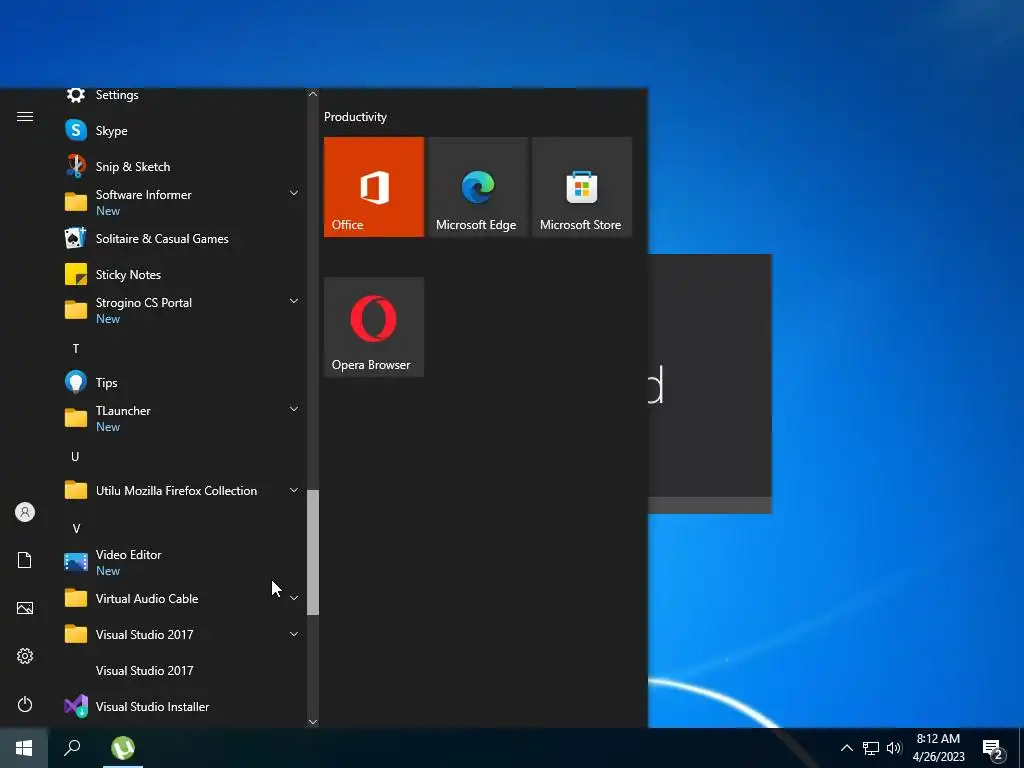Open the Action Center notifications icon
Screen dimensions: 1024x768
tap(993, 749)
